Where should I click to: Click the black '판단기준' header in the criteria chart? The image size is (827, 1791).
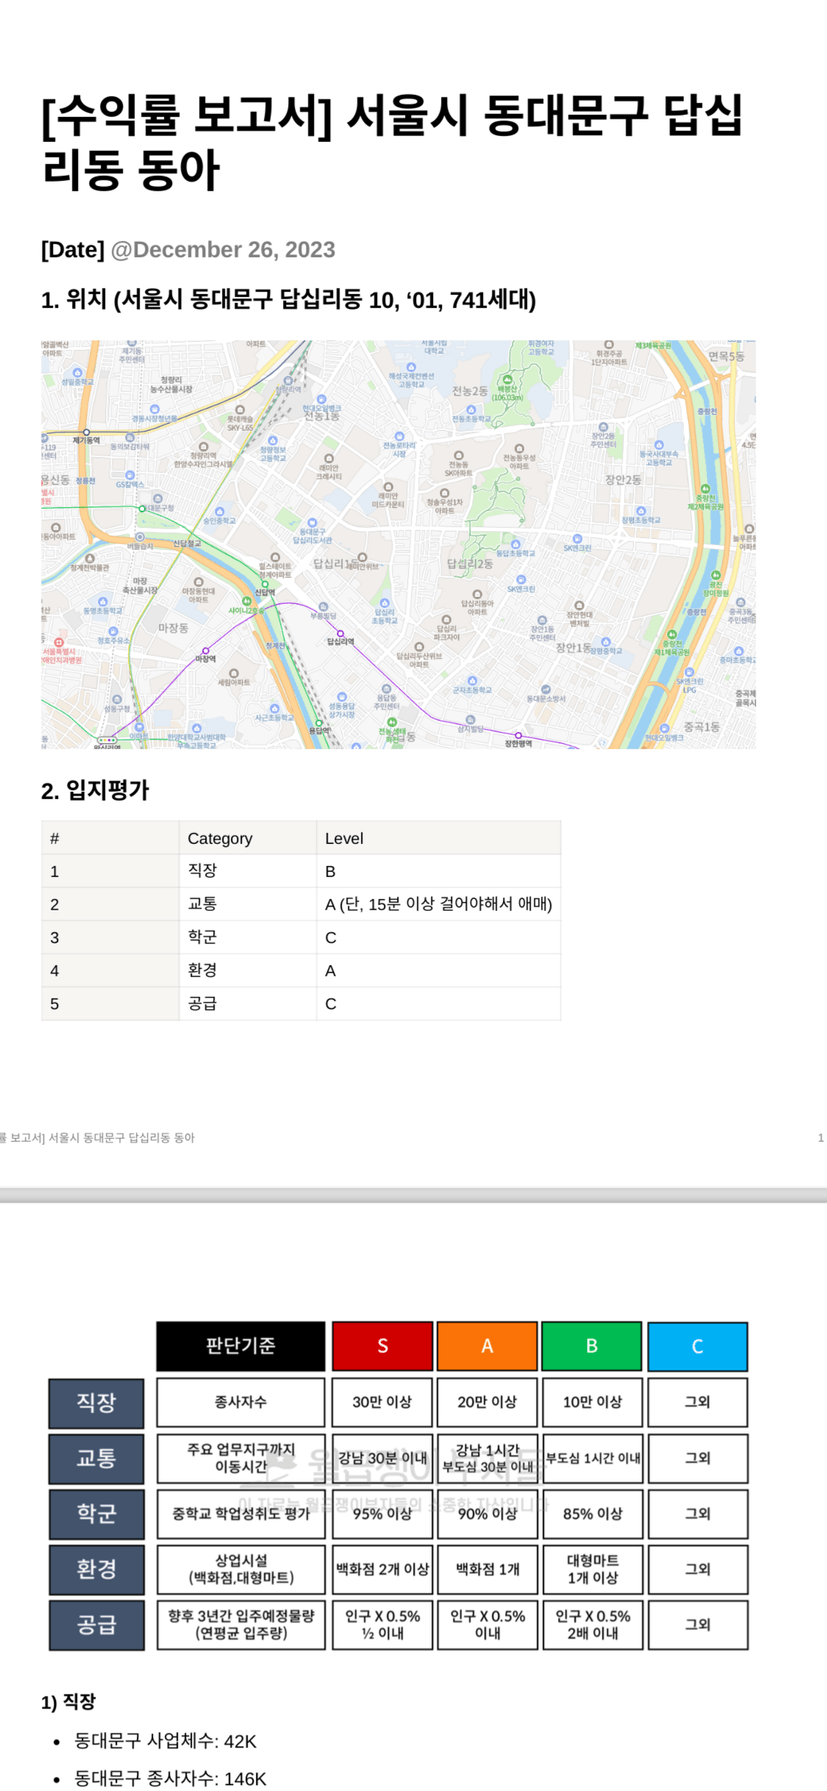(x=240, y=1346)
